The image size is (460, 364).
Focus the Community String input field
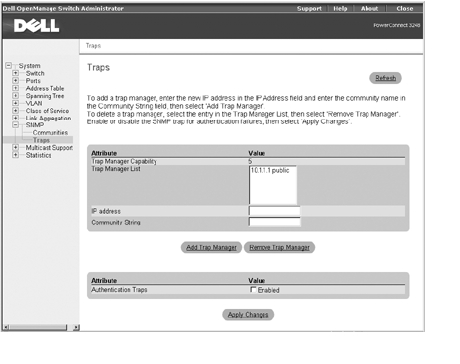pyautogui.click(x=274, y=222)
